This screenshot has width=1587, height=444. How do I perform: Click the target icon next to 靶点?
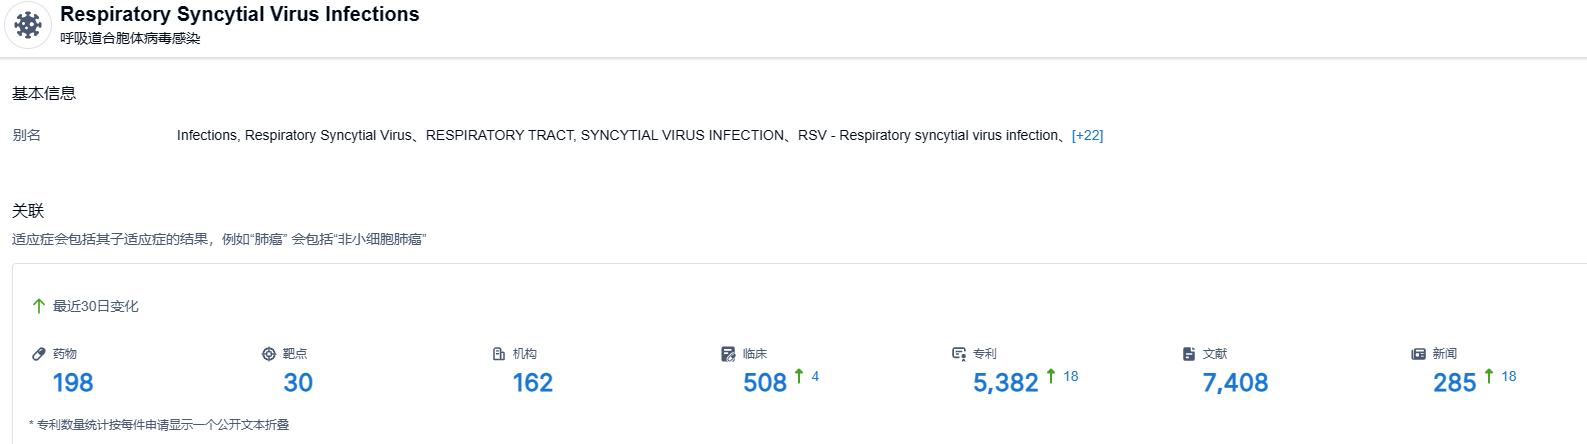(269, 354)
